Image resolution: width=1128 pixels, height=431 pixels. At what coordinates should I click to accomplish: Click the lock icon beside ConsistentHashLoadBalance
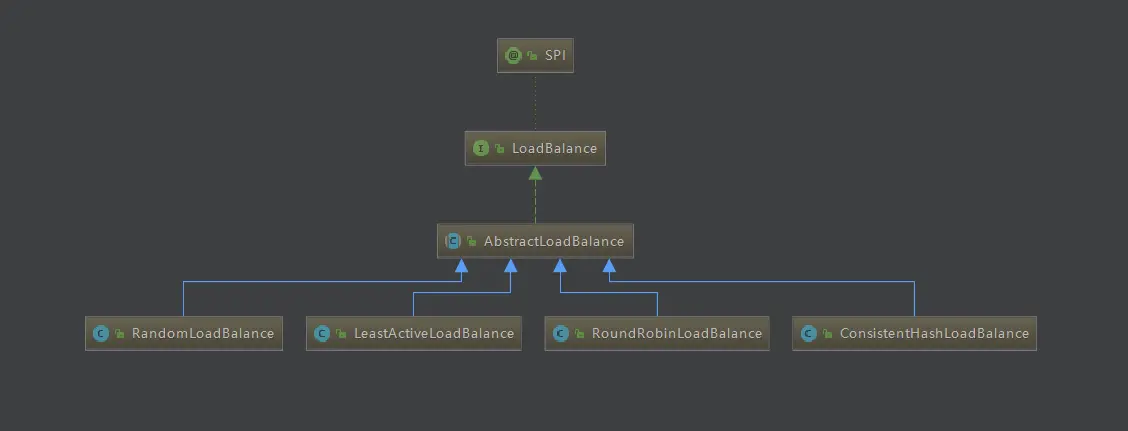[827, 335]
